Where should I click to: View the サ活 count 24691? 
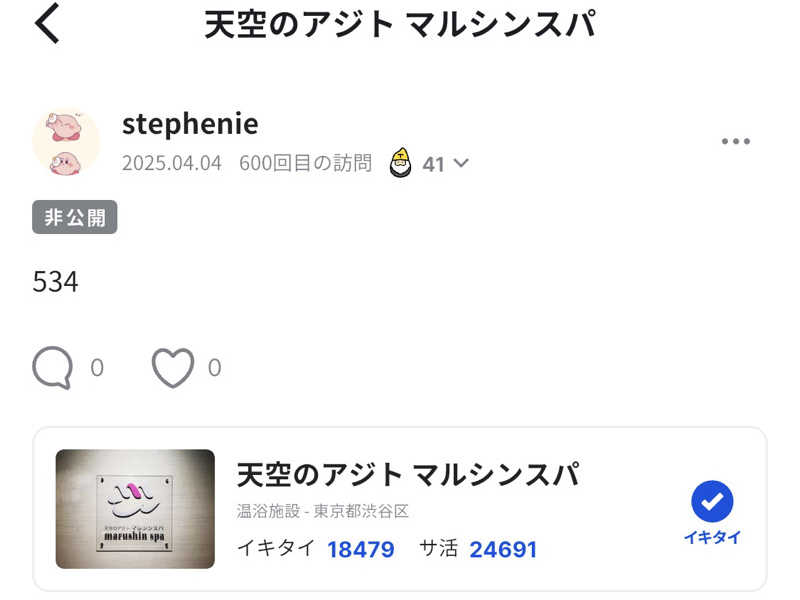503,549
